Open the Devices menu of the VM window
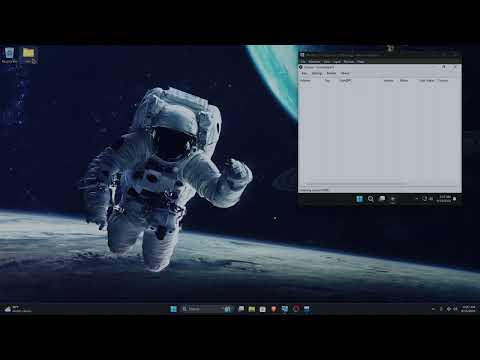480x360 pixels. 349,62
